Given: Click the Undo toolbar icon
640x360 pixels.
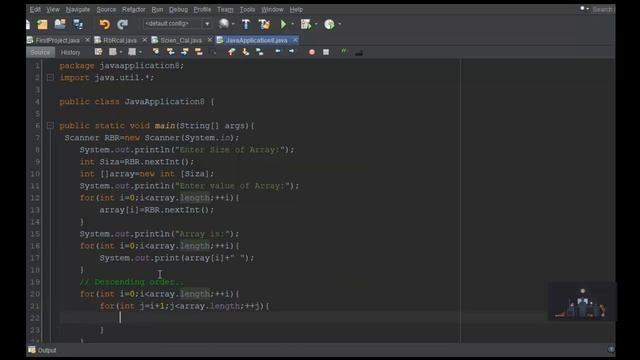Looking at the screenshot, I should pos(104,24).
